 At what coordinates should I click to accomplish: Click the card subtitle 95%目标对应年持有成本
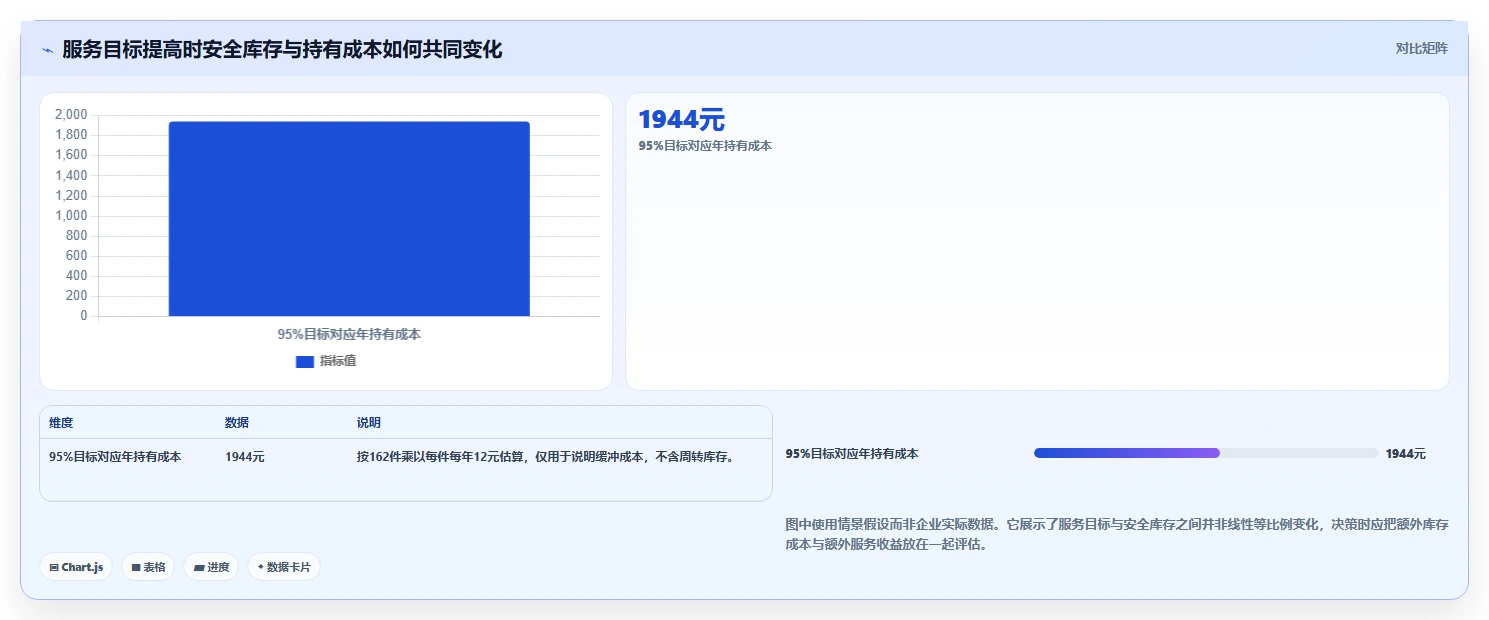click(705, 146)
